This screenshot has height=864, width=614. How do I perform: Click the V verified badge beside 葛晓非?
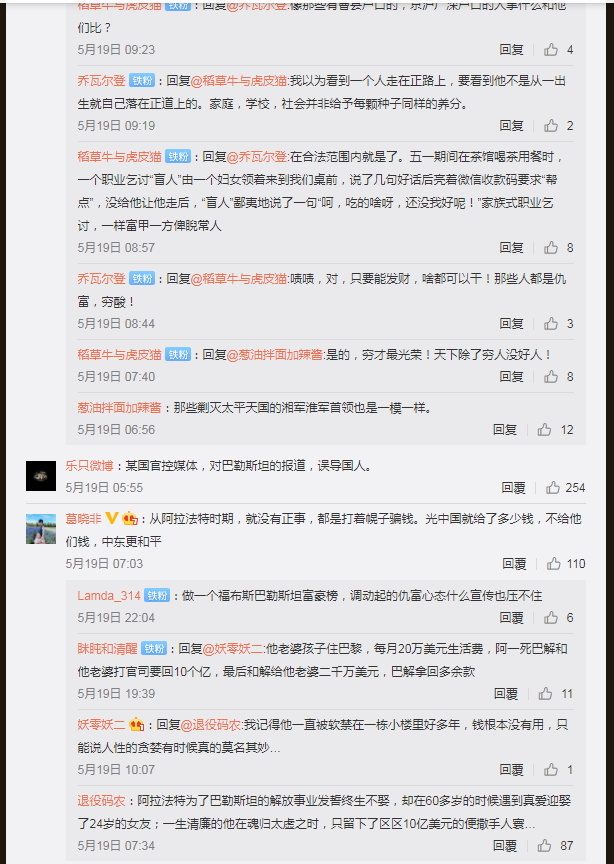pos(112,519)
